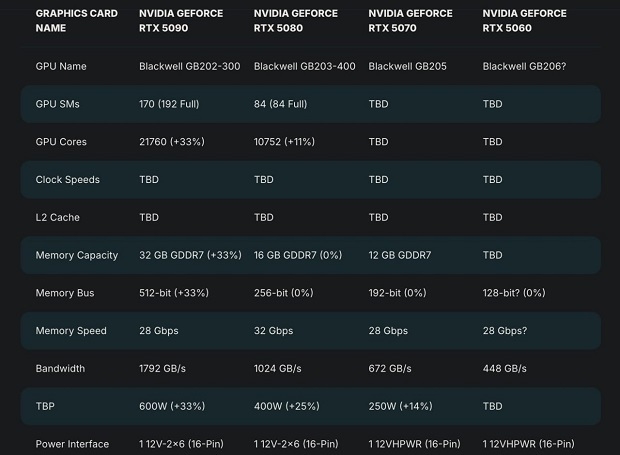Select the NVIDIA GeForce RTX 5060 column header

pos(524,21)
